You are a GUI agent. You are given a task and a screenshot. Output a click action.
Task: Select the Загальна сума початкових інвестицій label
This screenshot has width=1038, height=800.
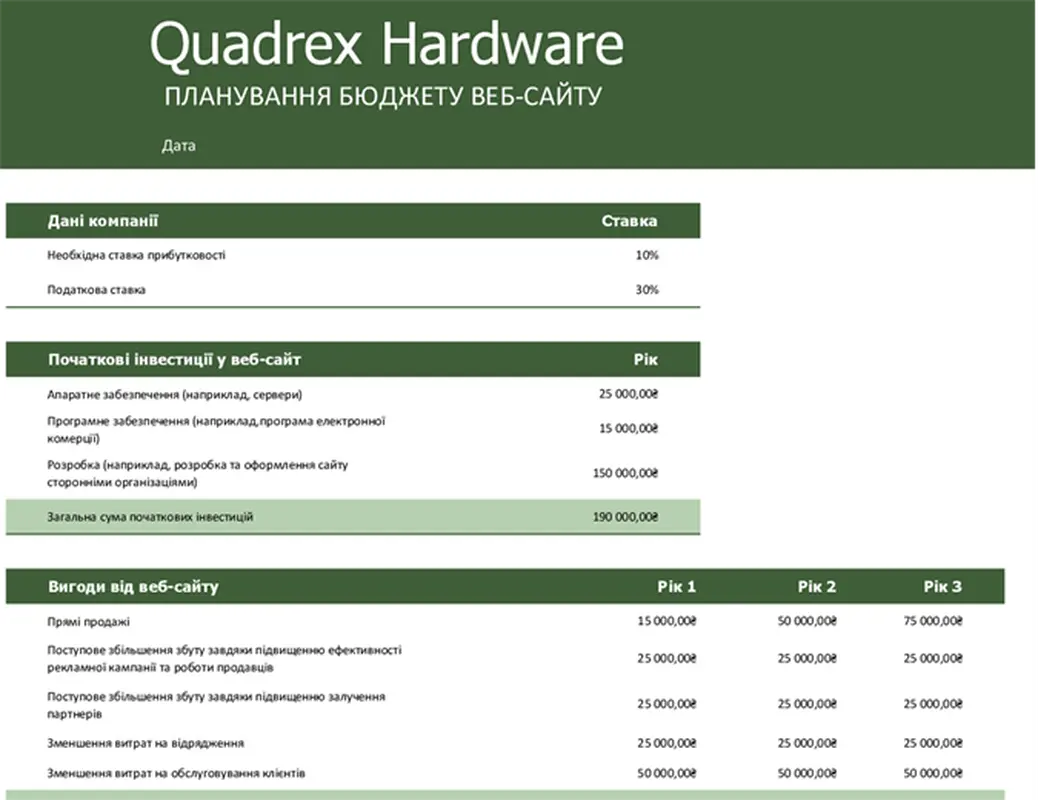[x=150, y=517]
